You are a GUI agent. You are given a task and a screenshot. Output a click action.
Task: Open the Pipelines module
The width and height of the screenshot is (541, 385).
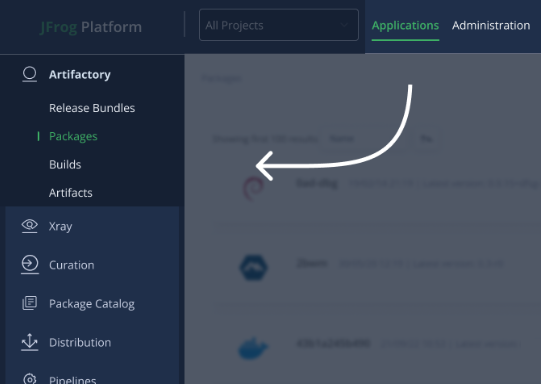pos(72,380)
